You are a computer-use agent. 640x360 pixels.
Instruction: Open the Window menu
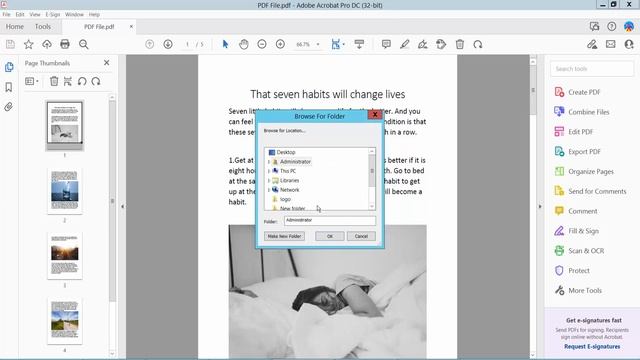pos(74,14)
